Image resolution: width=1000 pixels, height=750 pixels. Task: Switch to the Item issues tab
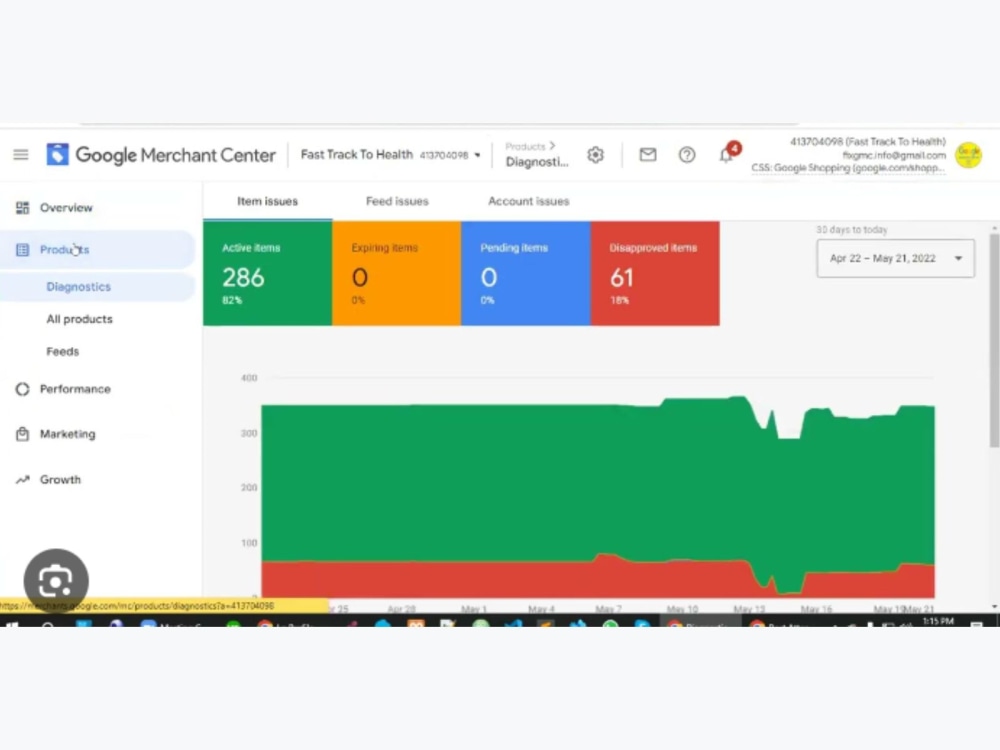click(267, 202)
